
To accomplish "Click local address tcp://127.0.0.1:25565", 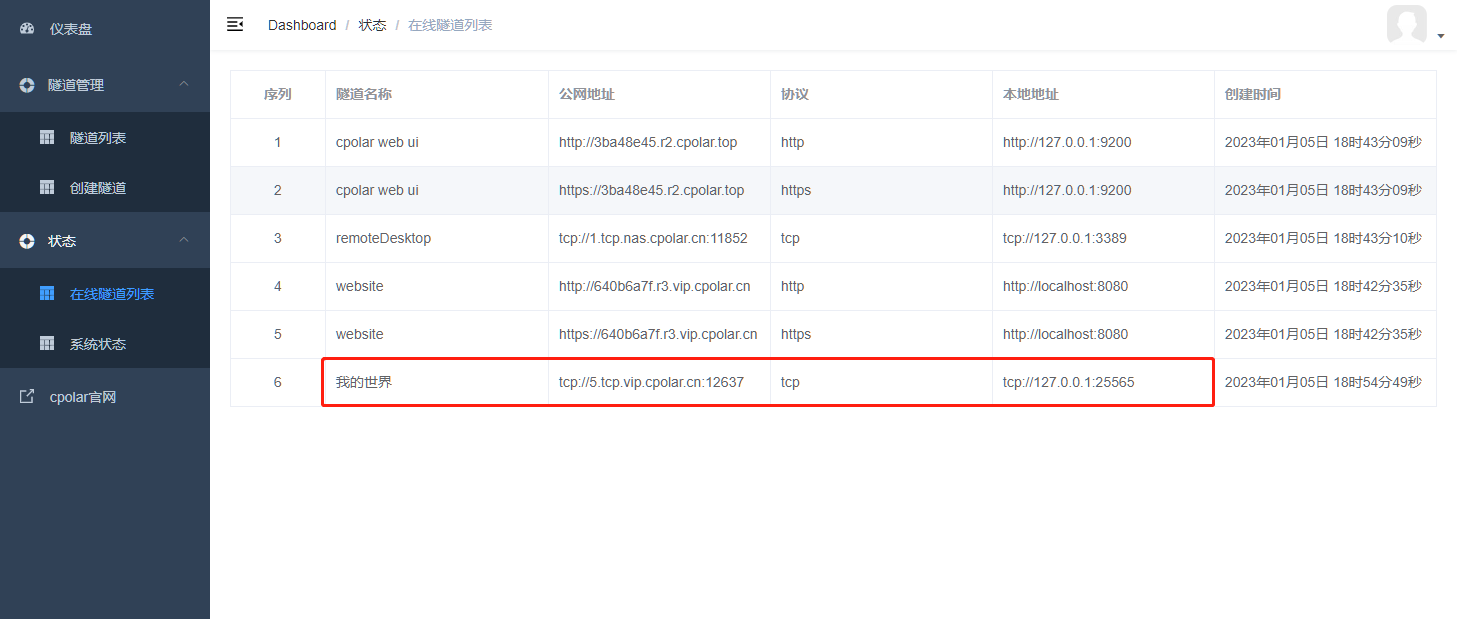I will click(1069, 382).
